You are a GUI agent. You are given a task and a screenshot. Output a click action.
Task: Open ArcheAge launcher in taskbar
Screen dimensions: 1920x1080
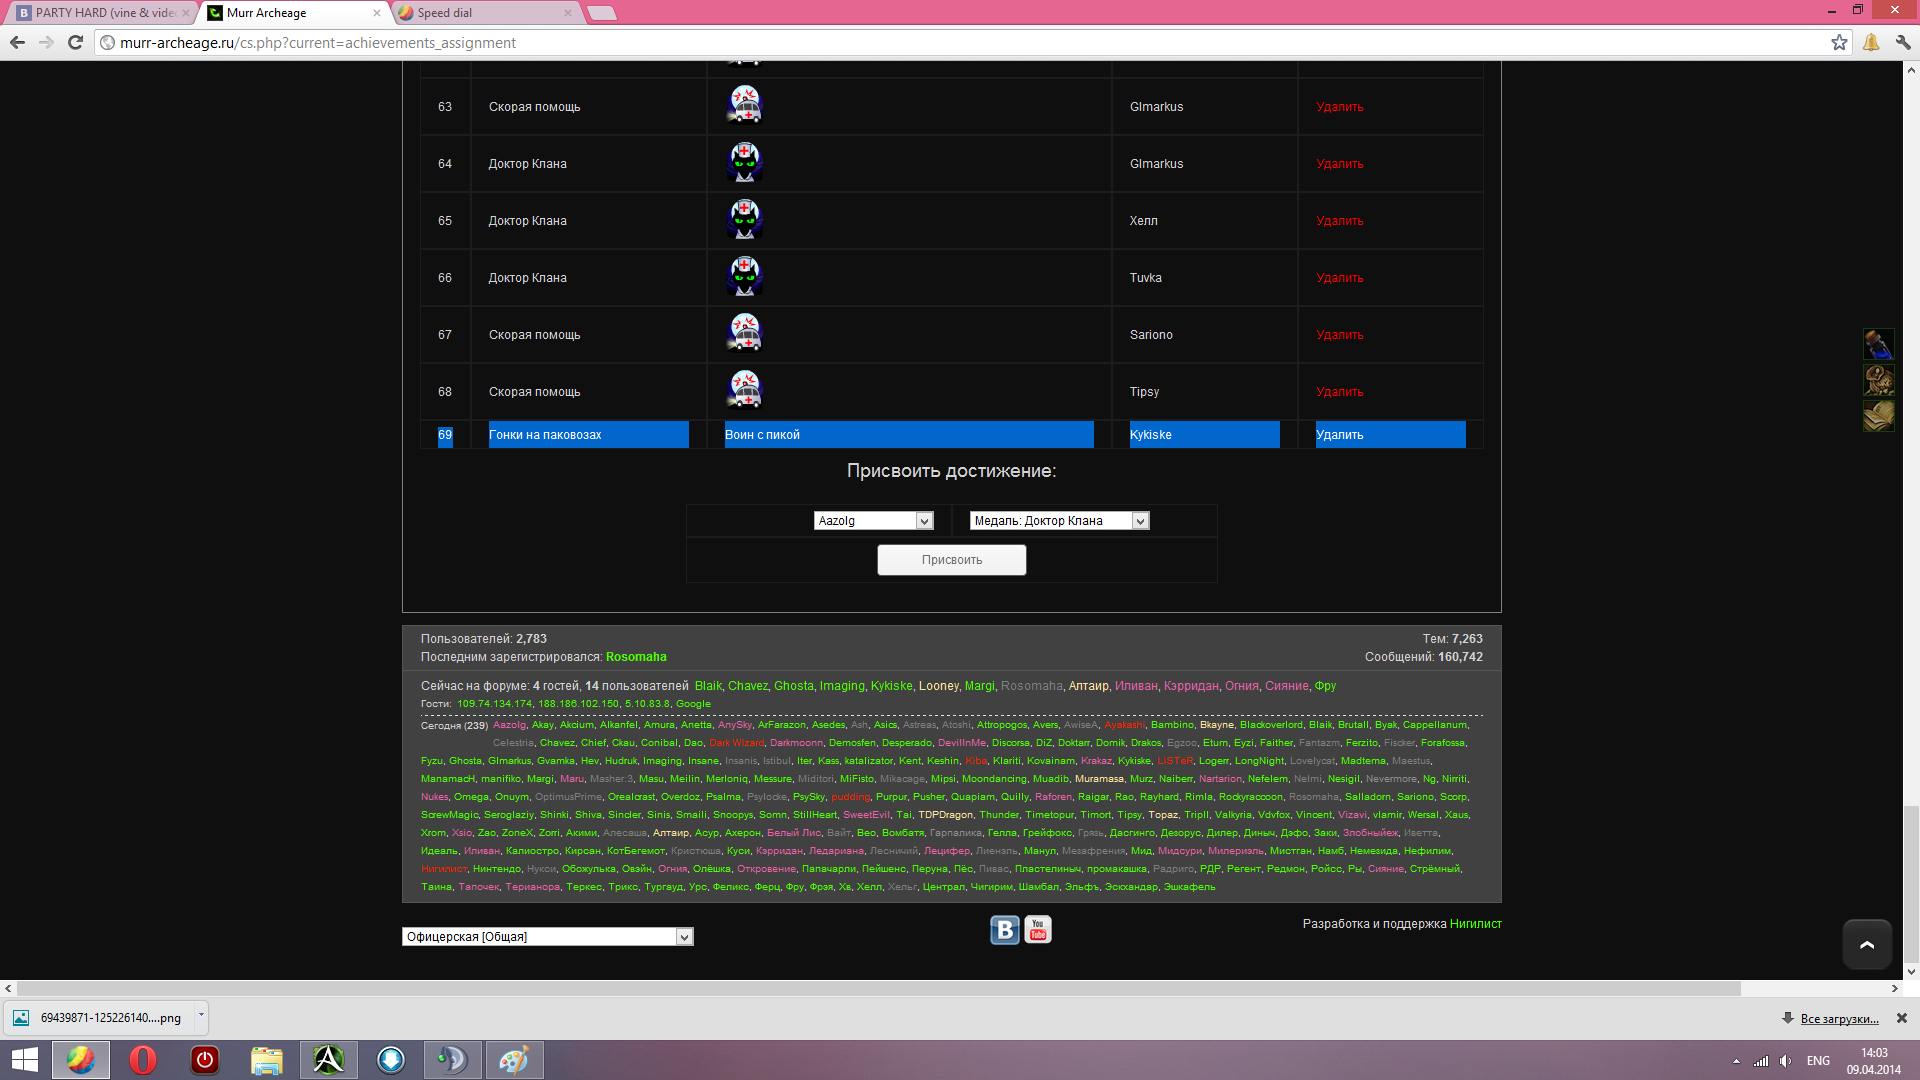tap(328, 1060)
